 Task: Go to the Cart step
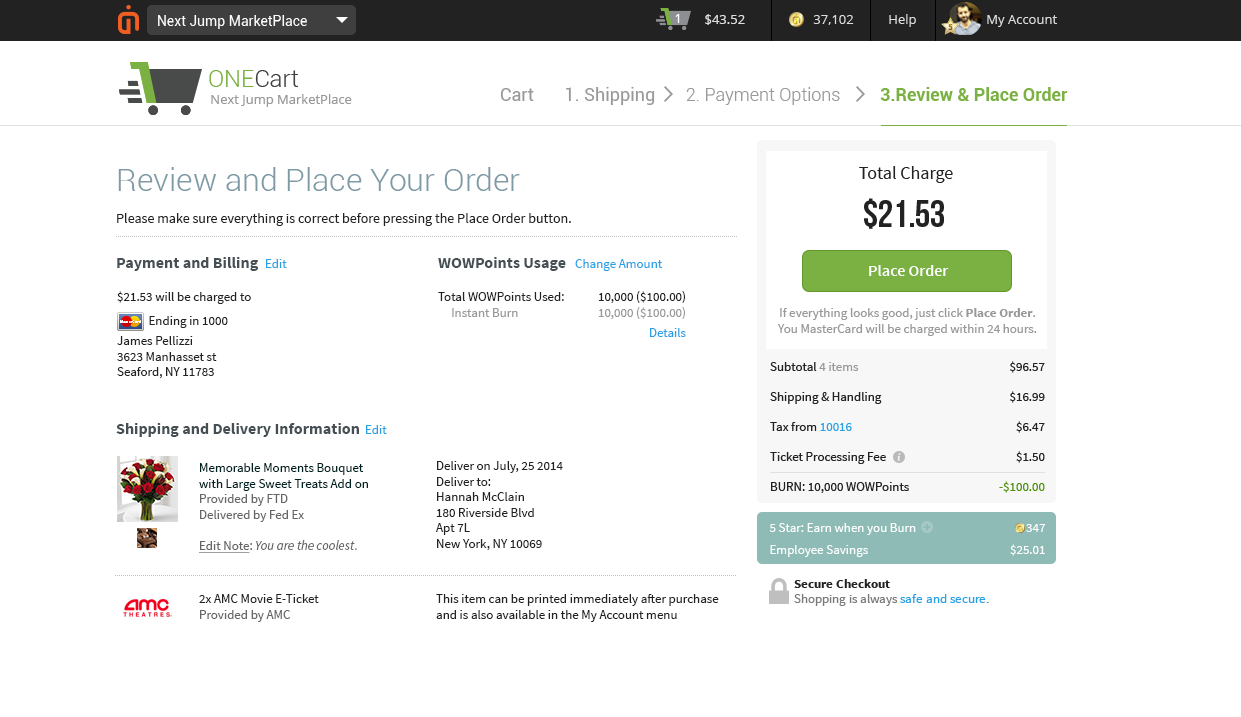517,95
